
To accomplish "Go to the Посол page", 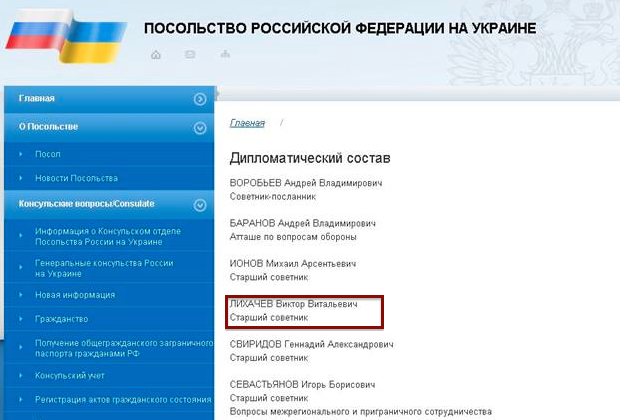I will click(x=48, y=154).
